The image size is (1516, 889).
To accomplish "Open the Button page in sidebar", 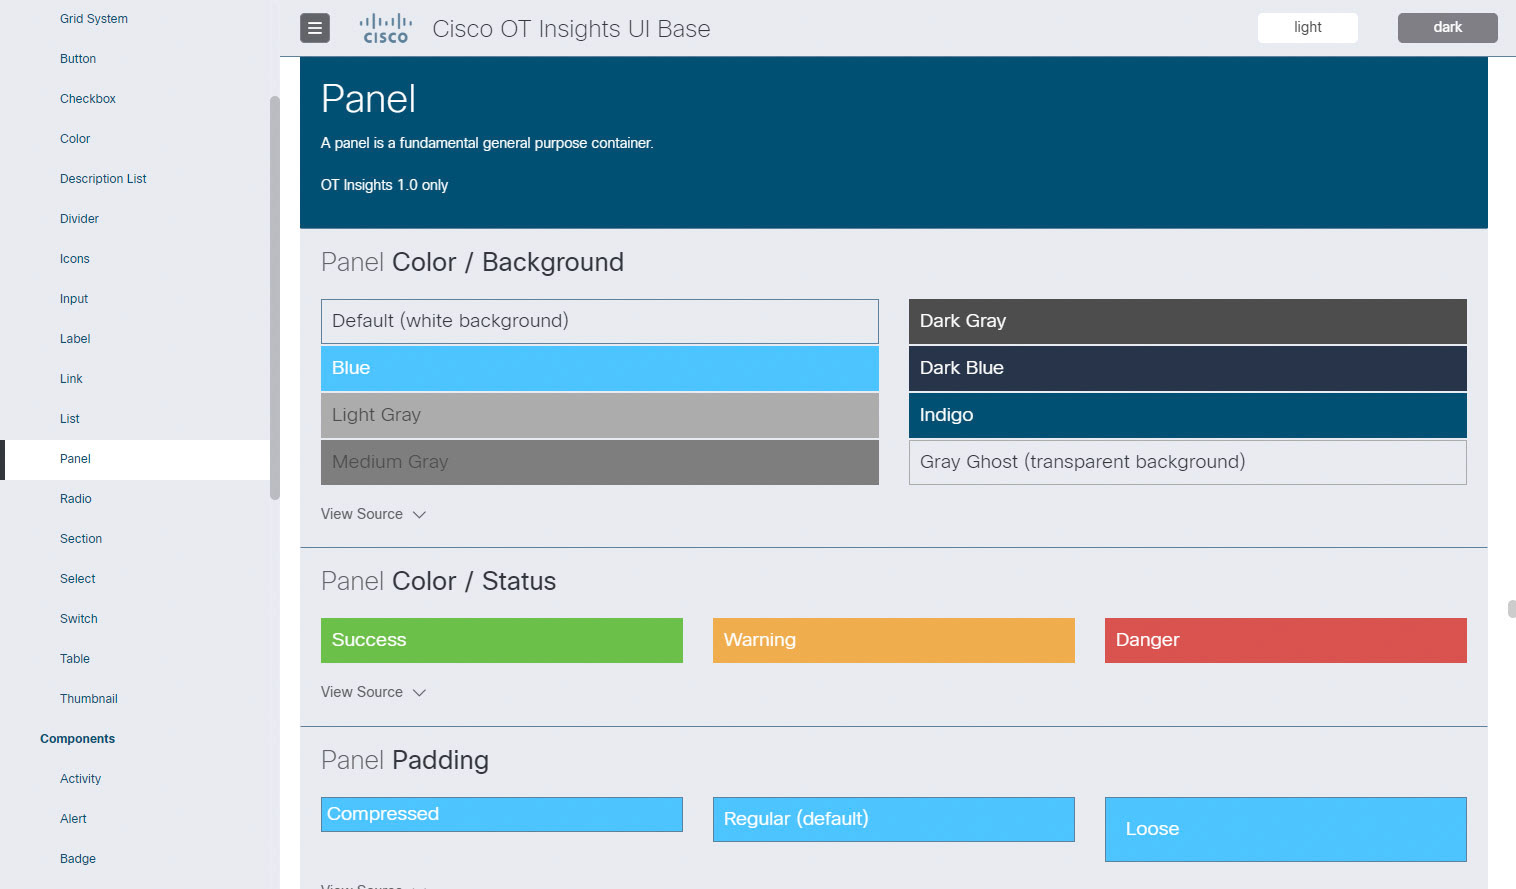I will pyautogui.click(x=78, y=59).
